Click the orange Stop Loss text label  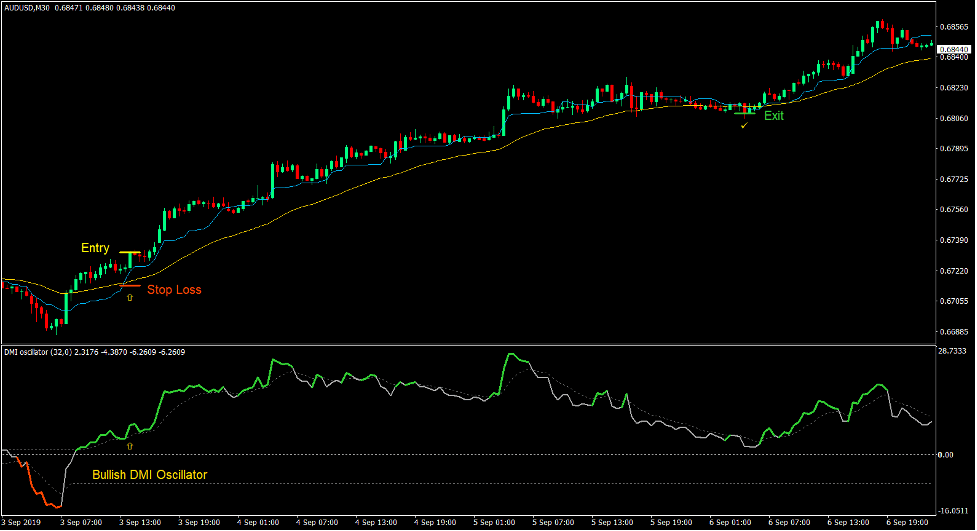point(174,290)
